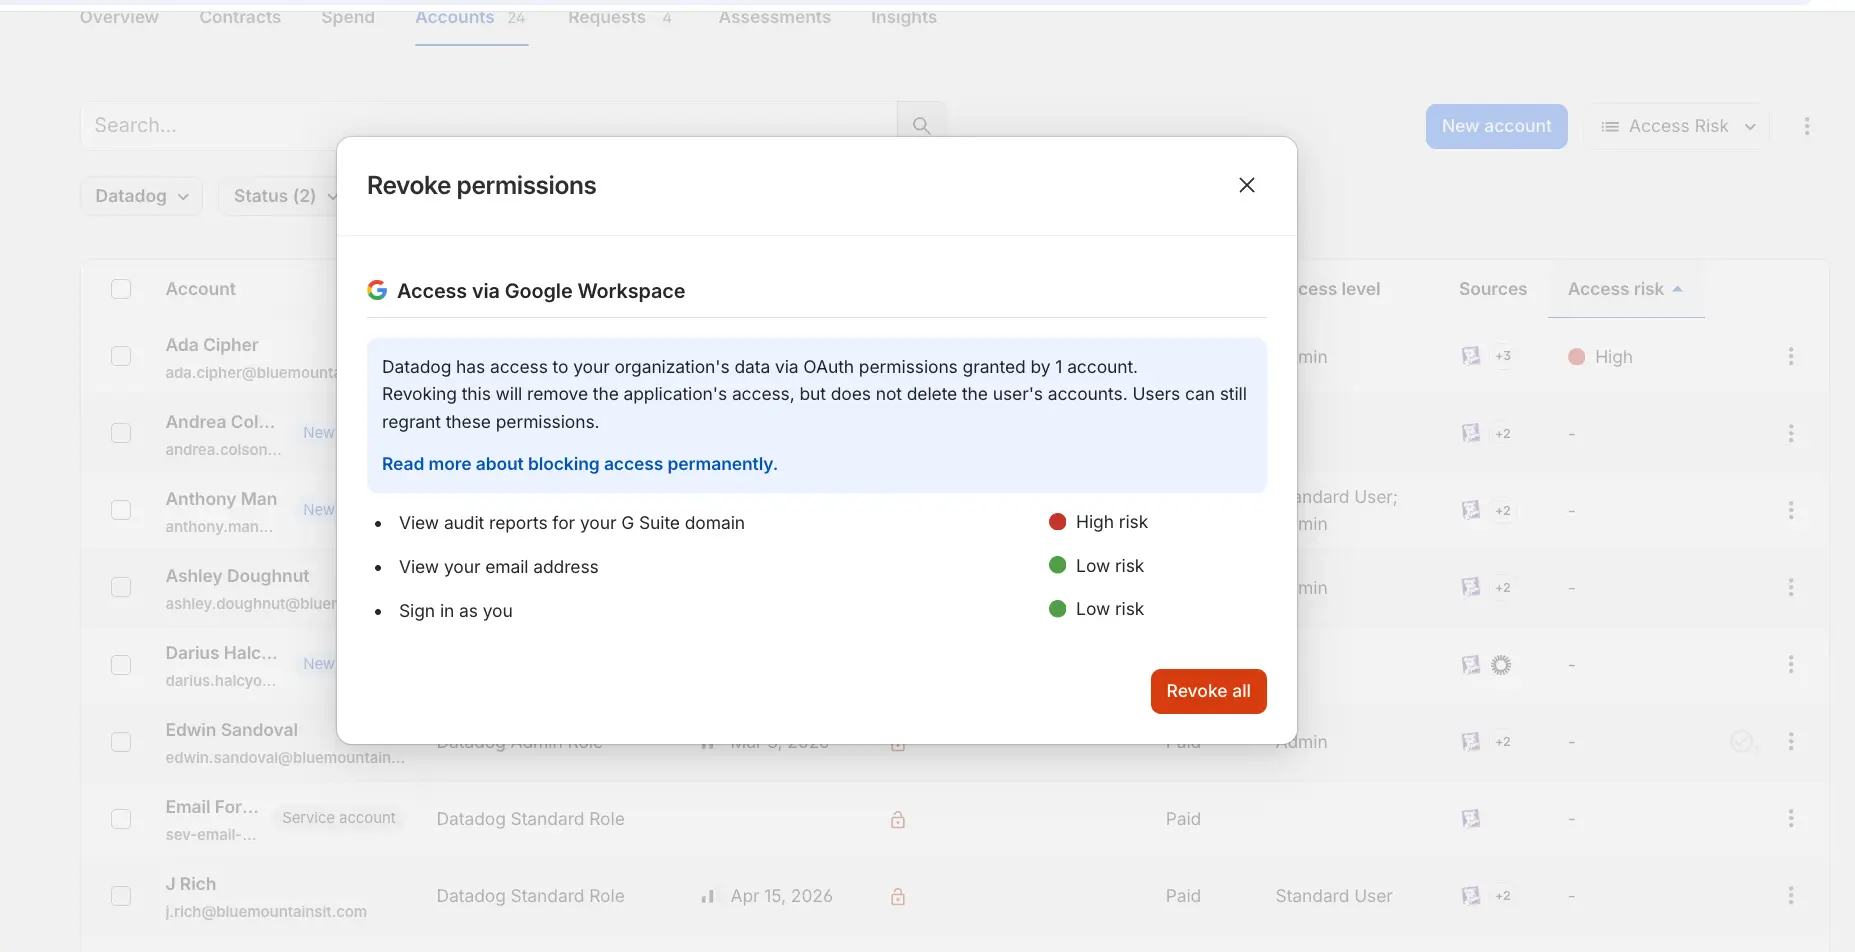The width and height of the screenshot is (1855, 952).
Task: Open the Access Risk view selector
Action: (x=1677, y=126)
